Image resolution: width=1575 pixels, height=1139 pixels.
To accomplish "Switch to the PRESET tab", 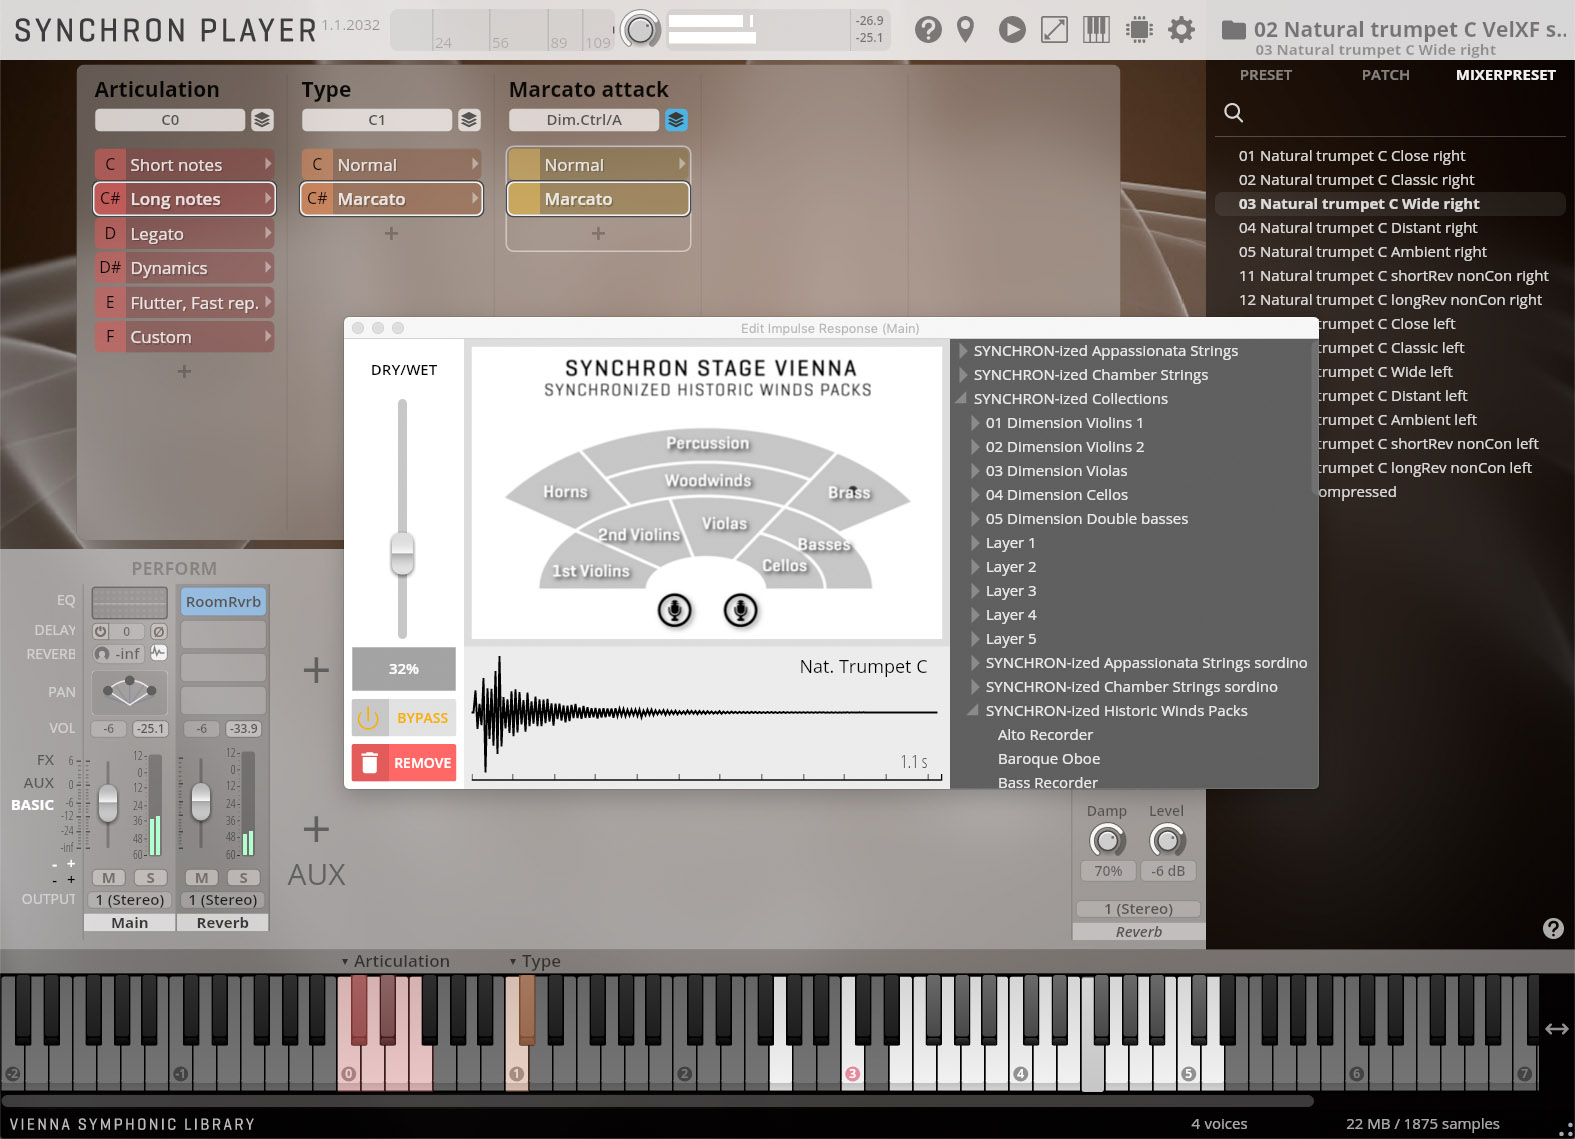I will 1266,75.
